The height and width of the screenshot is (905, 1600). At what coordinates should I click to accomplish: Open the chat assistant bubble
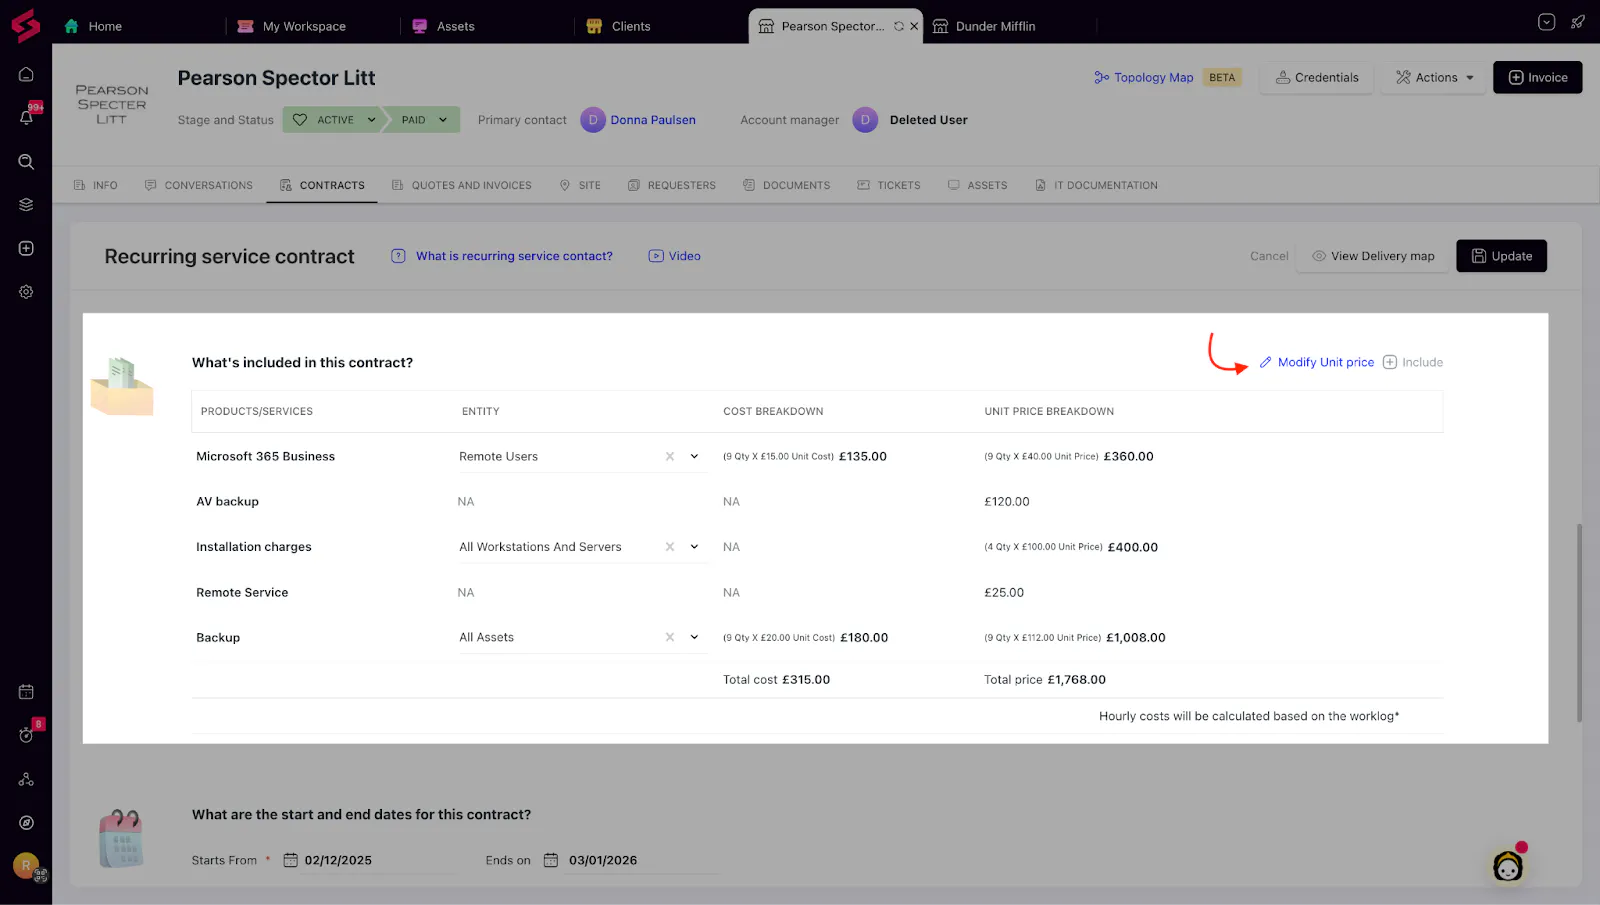(x=1508, y=866)
